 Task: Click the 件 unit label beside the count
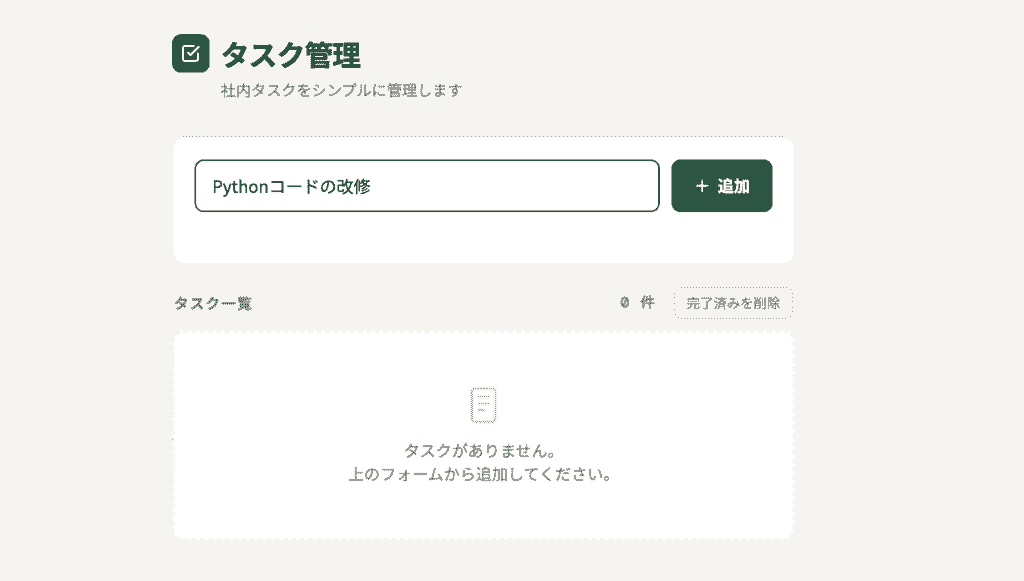(647, 302)
